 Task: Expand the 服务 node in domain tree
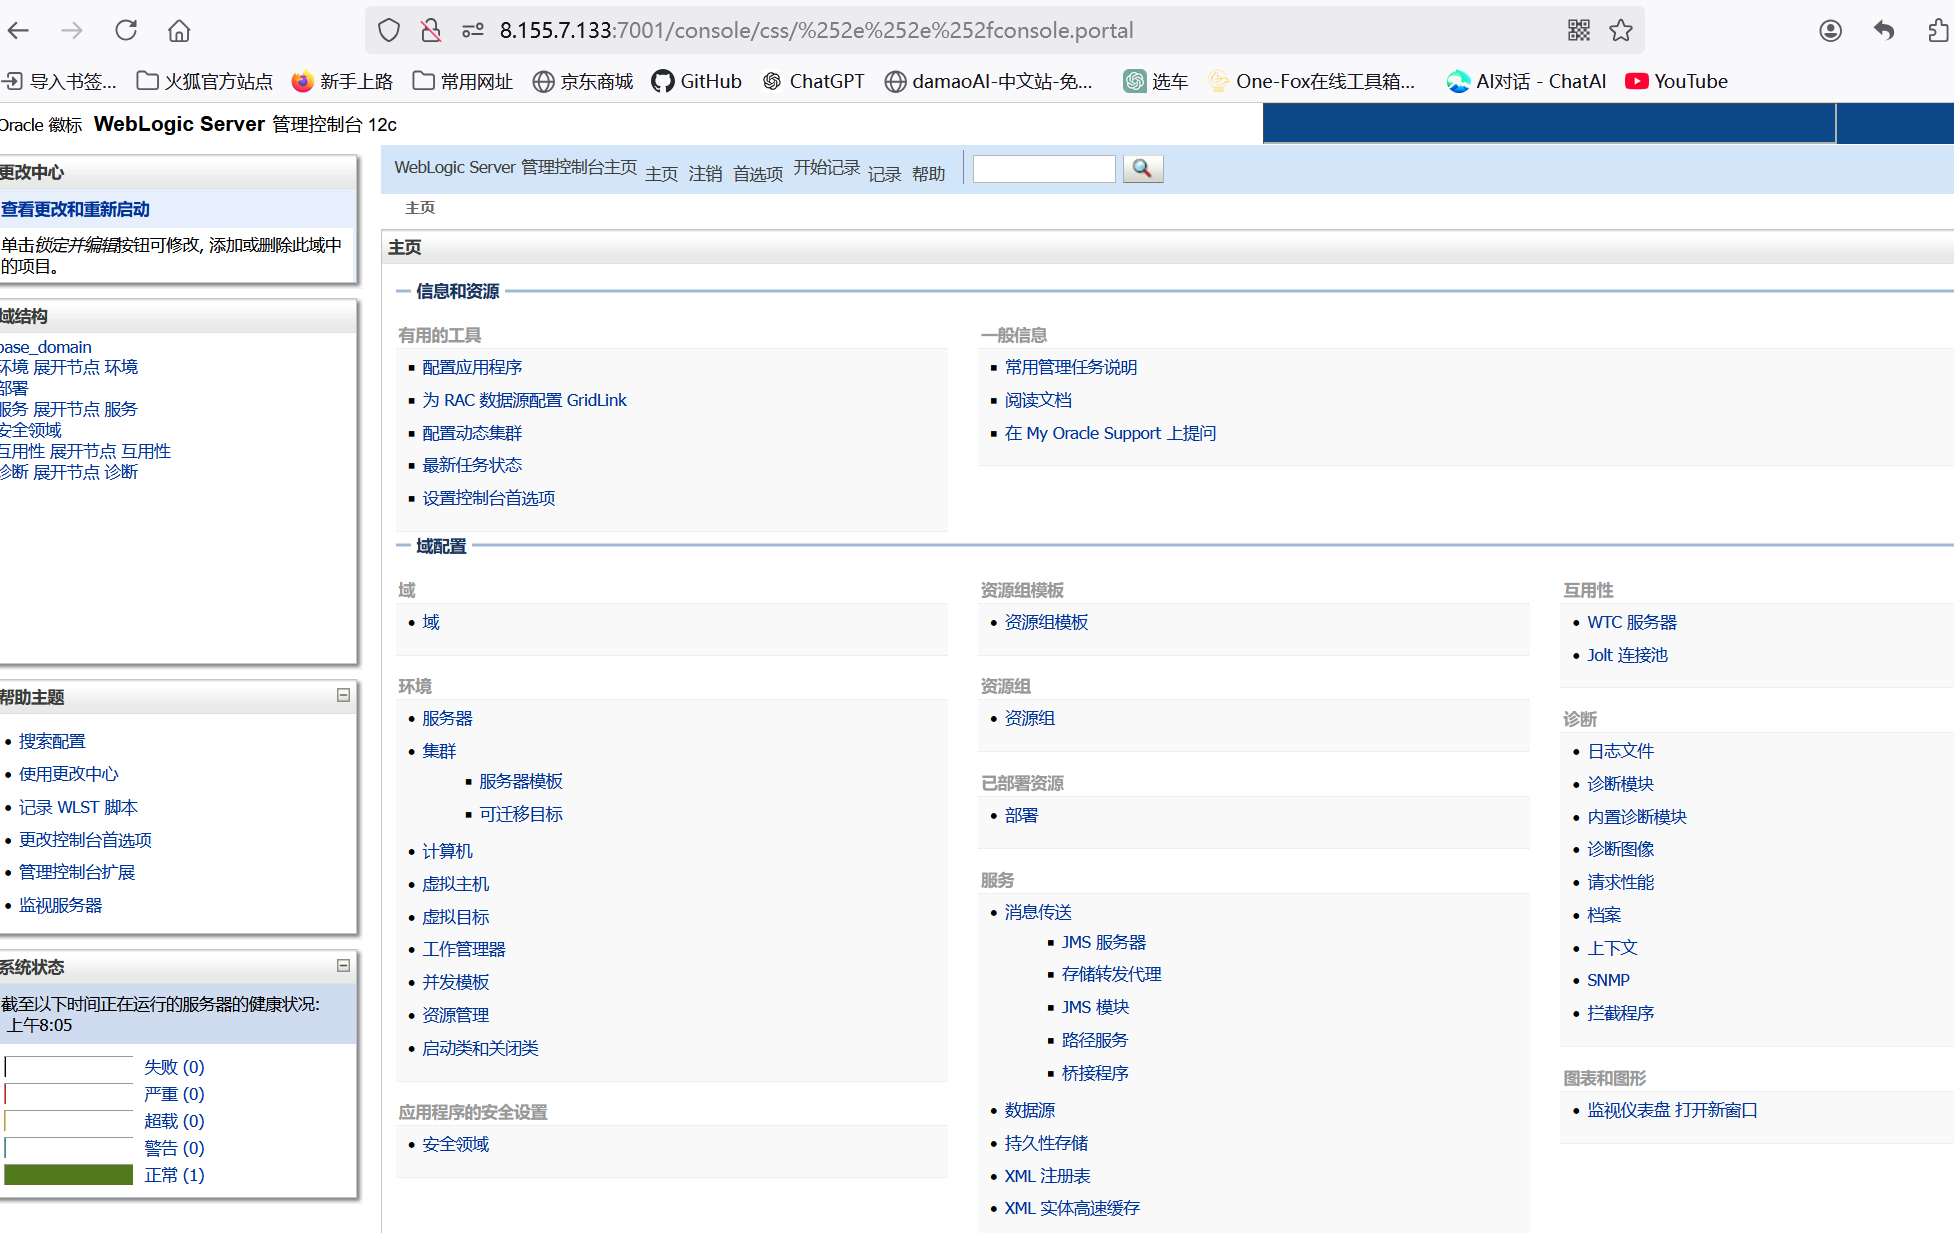66,410
